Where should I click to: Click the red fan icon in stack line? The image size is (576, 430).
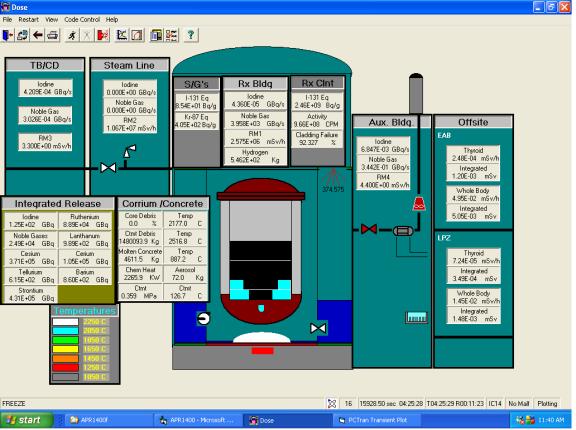[419, 204]
